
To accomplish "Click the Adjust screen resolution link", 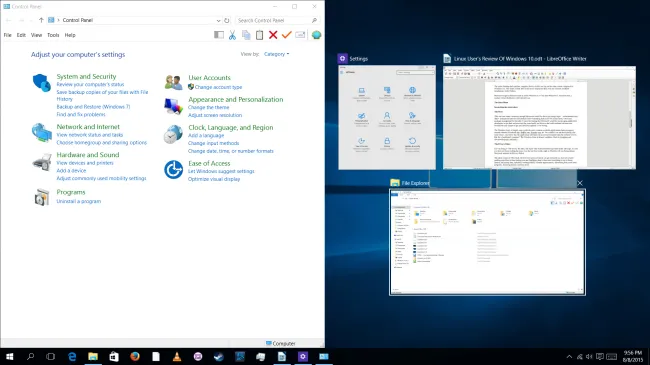I will pos(215,115).
